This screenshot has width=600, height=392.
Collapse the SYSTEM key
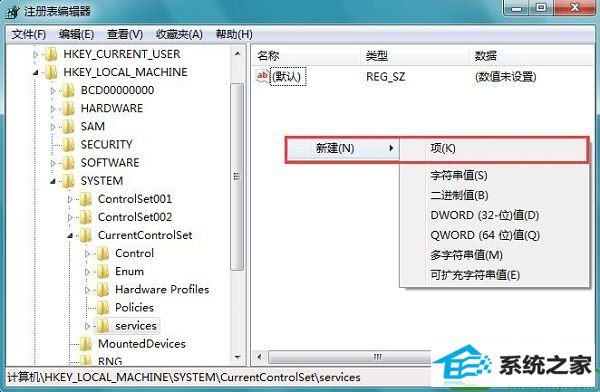pyautogui.click(x=53, y=181)
